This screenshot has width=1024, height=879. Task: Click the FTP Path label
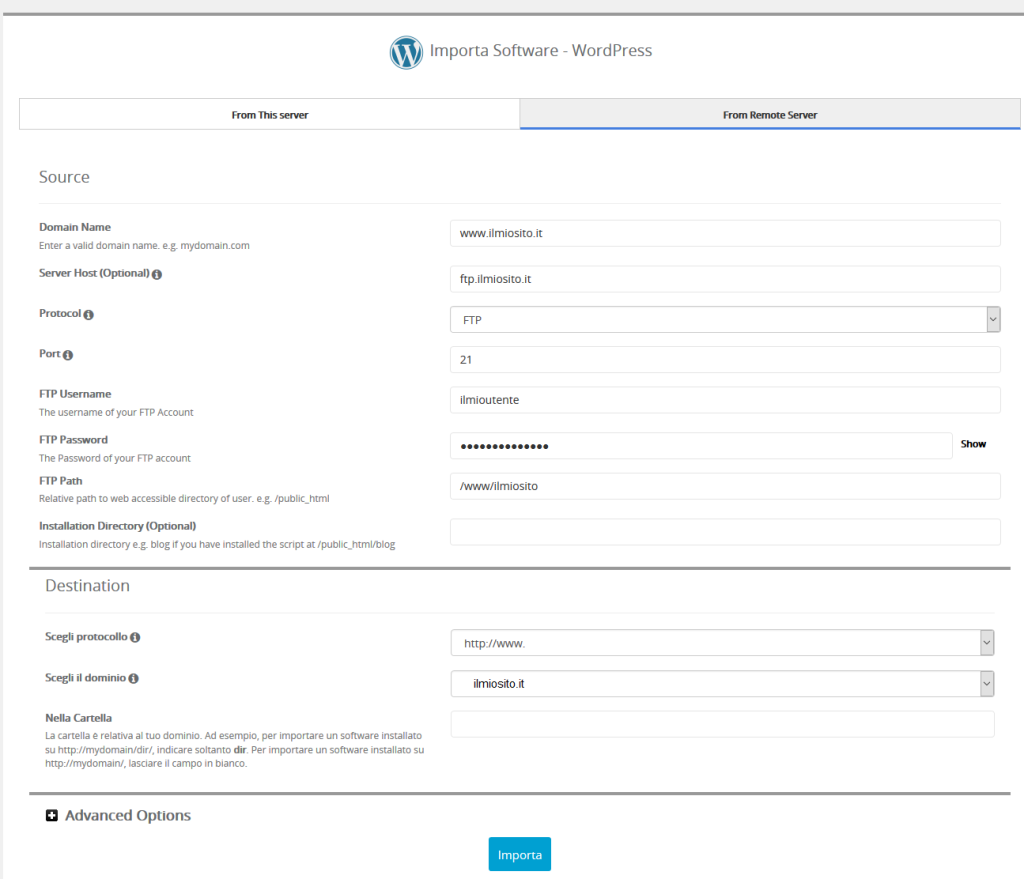point(61,481)
